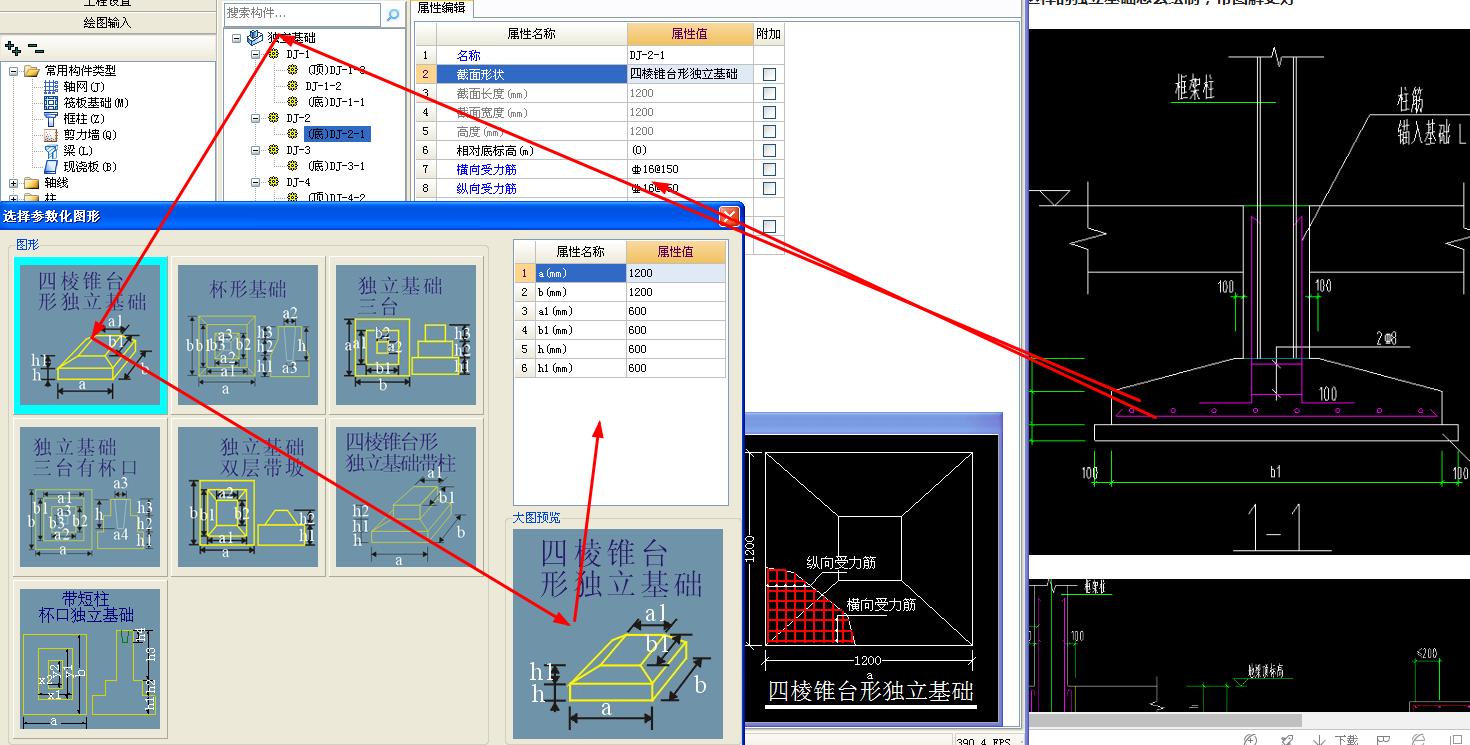The image size is (1470, 745).
Task: Click the gear icon of DJ-1-2
Action: click(x=293, y=86)
